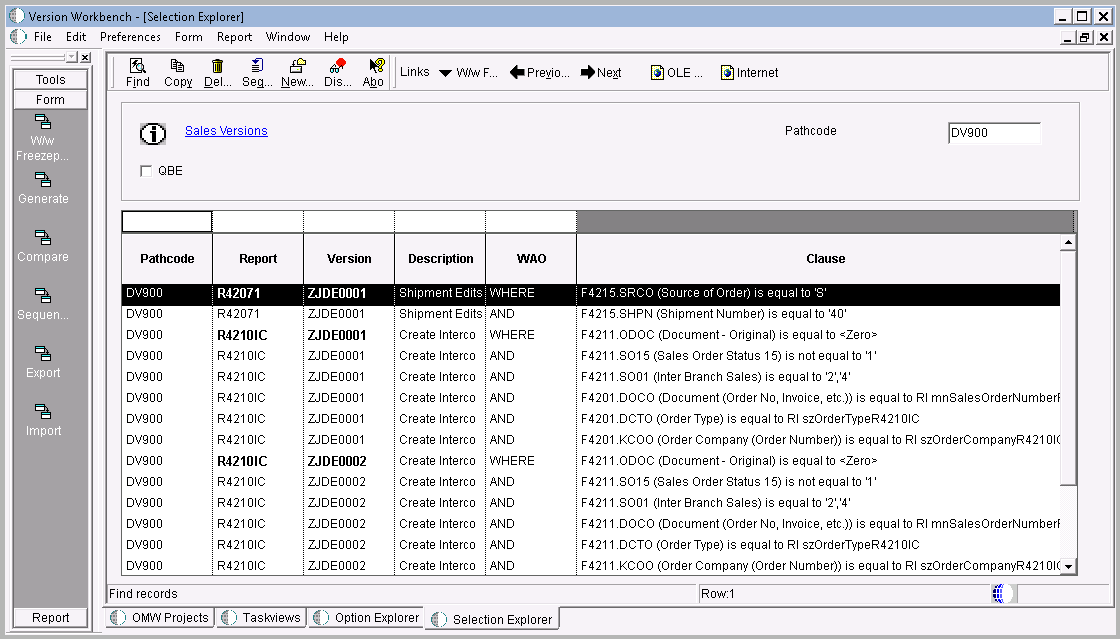The image size is (1120, 639).
Task: Switch to the OMW Projects tab
Action: tap(160, 618)
